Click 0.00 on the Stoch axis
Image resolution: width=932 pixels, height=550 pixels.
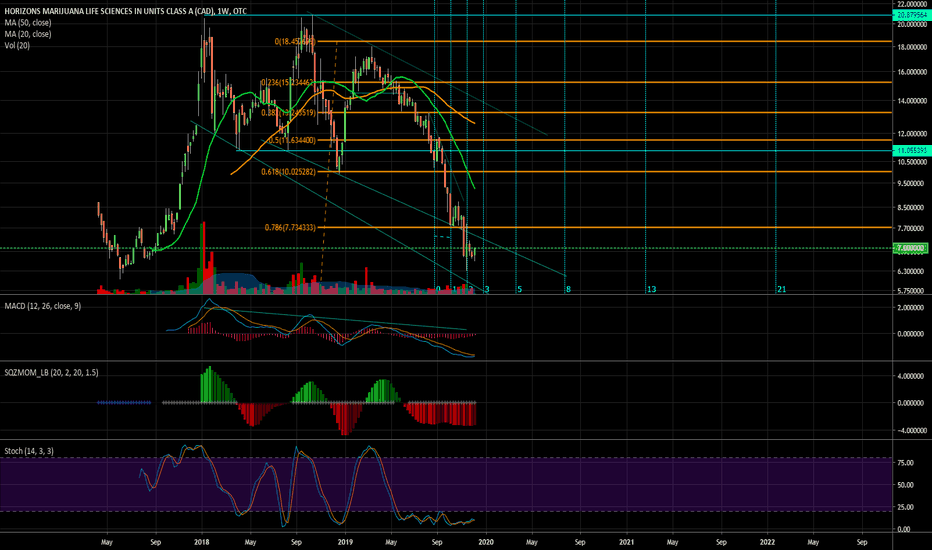tap(903, 529)
